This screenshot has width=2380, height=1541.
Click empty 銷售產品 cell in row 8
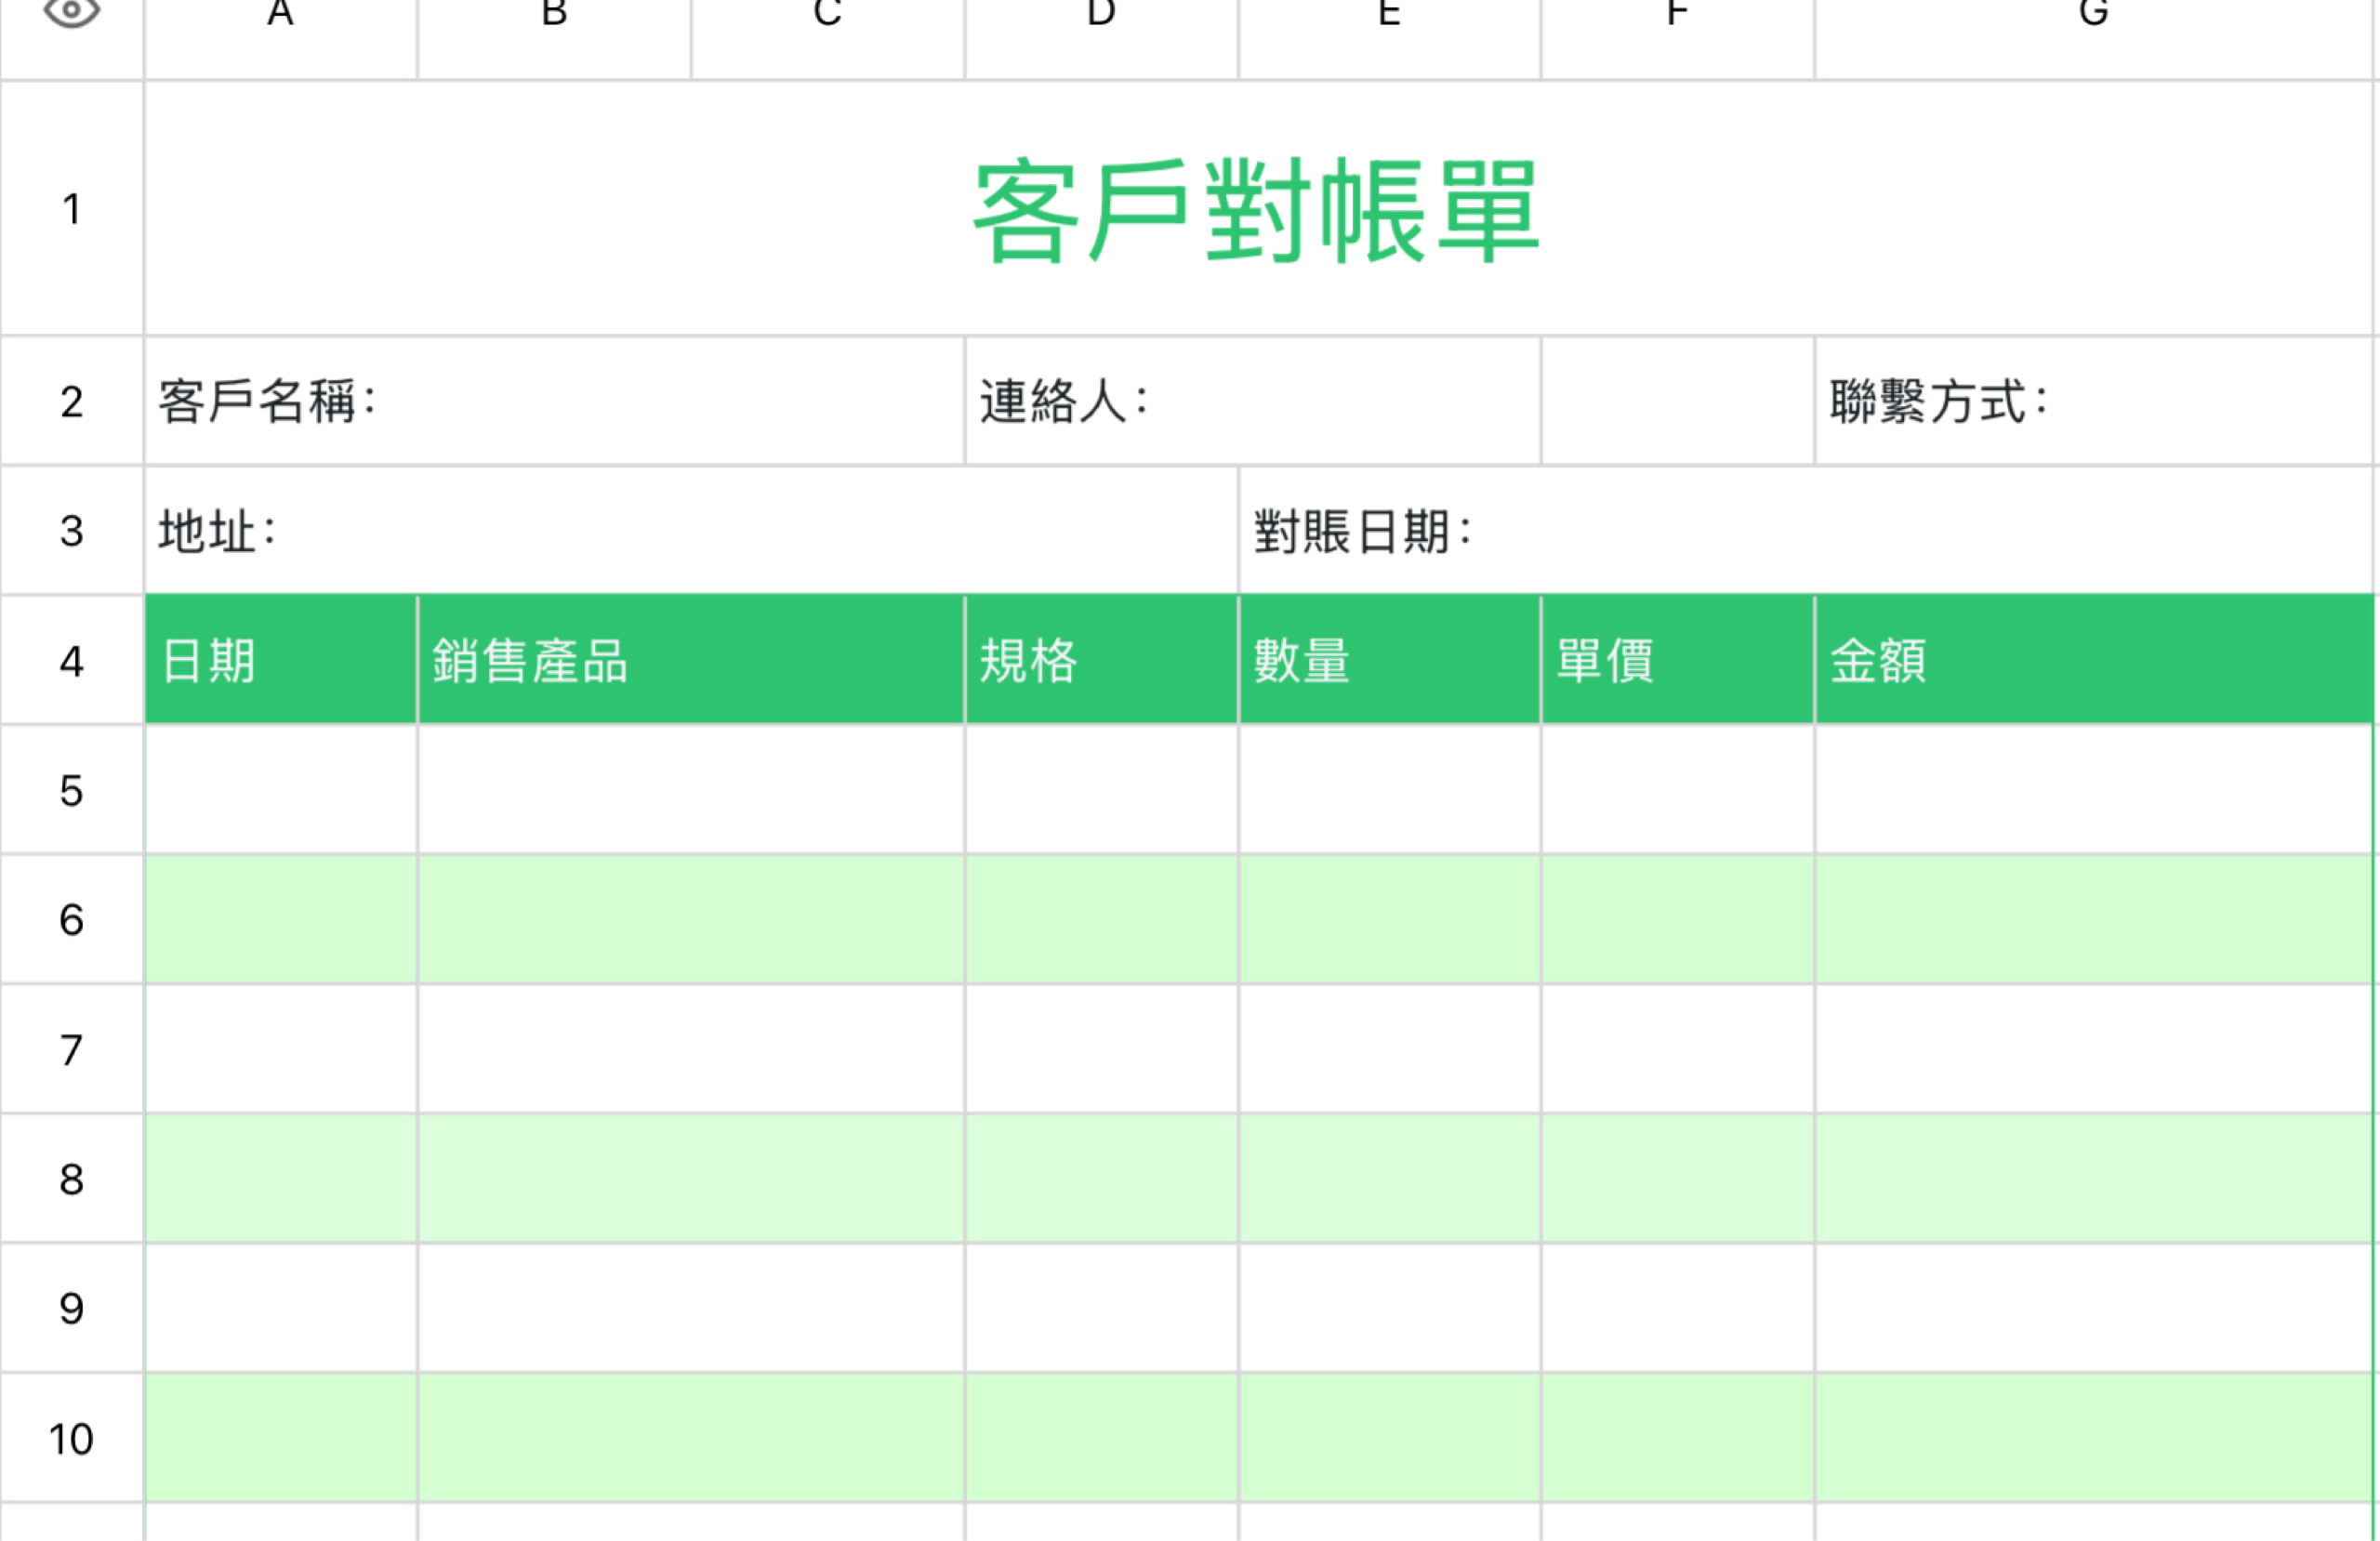[691, 1179]
